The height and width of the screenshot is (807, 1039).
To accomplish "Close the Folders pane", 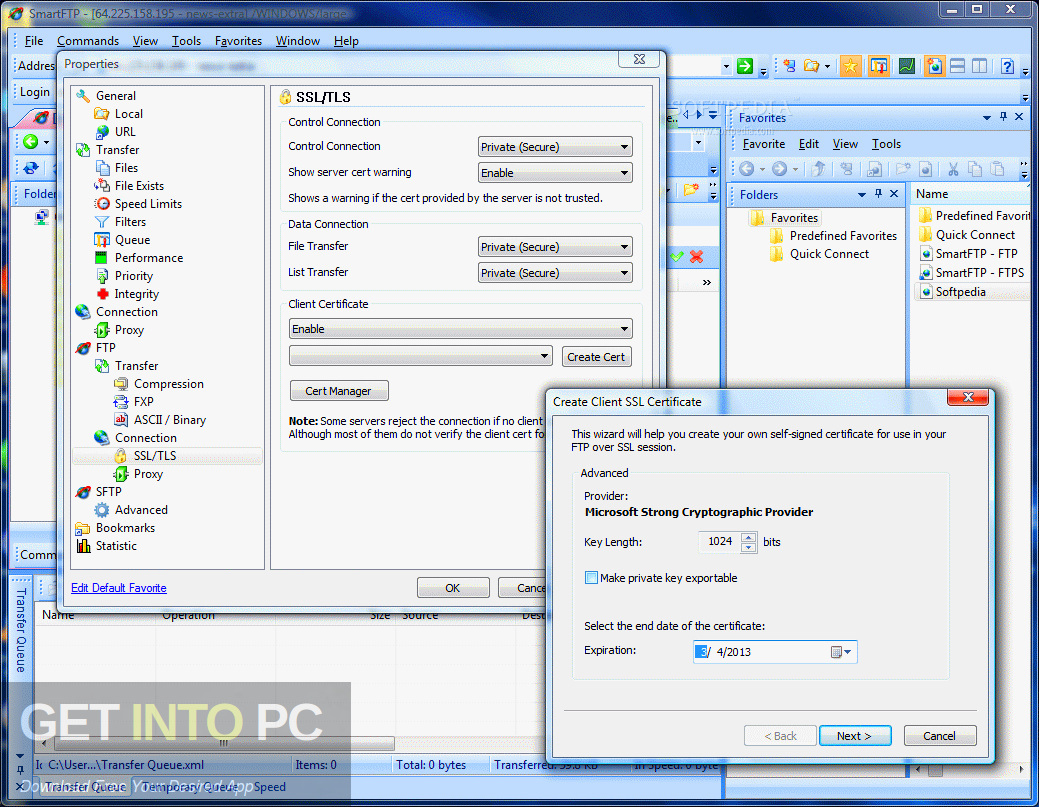I will tap(894, 193).
